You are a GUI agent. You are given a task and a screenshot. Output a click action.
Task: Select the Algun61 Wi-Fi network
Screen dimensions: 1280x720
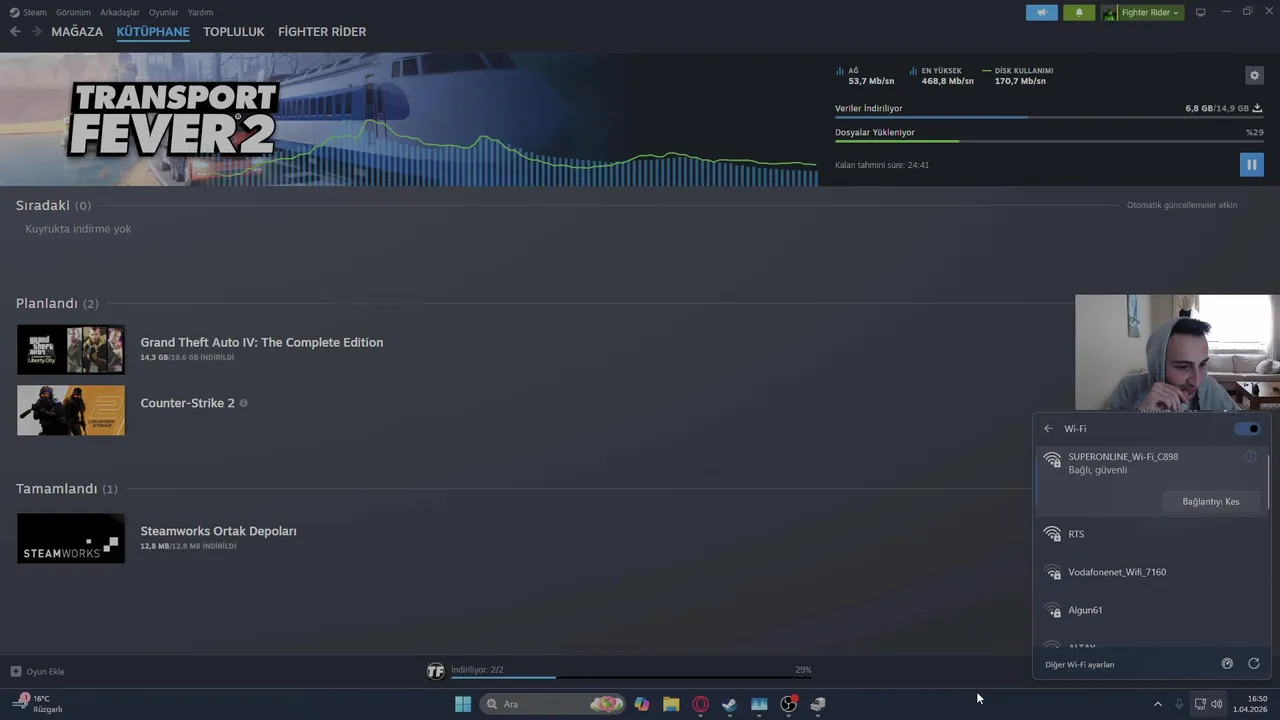(1150, 610)
